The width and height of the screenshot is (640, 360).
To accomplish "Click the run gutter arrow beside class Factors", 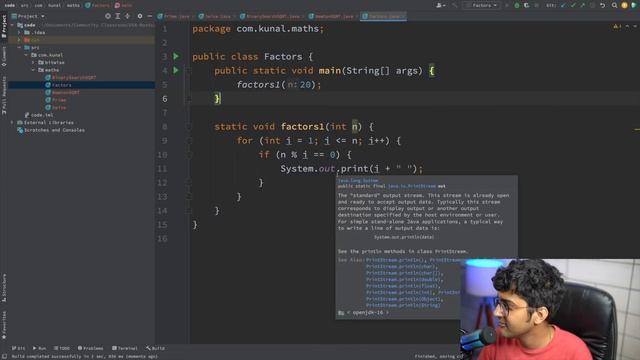I will click(176, 56).
